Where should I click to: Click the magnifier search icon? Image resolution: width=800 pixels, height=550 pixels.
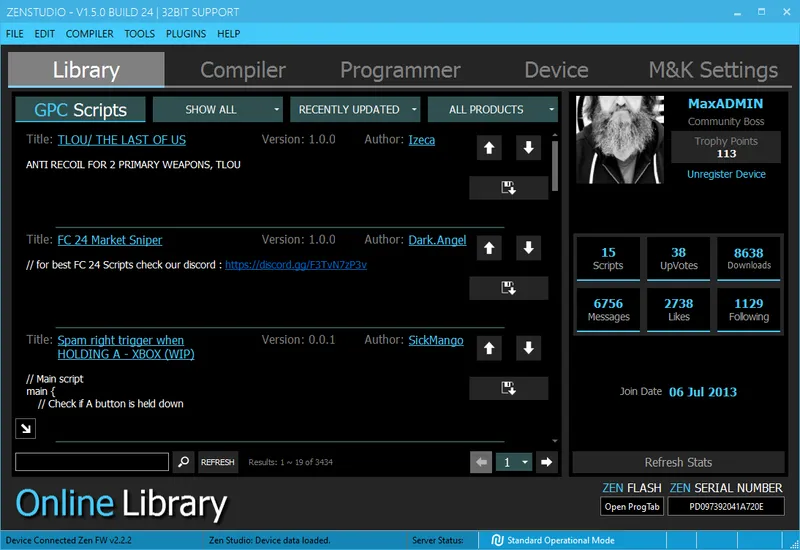[183, 462]
